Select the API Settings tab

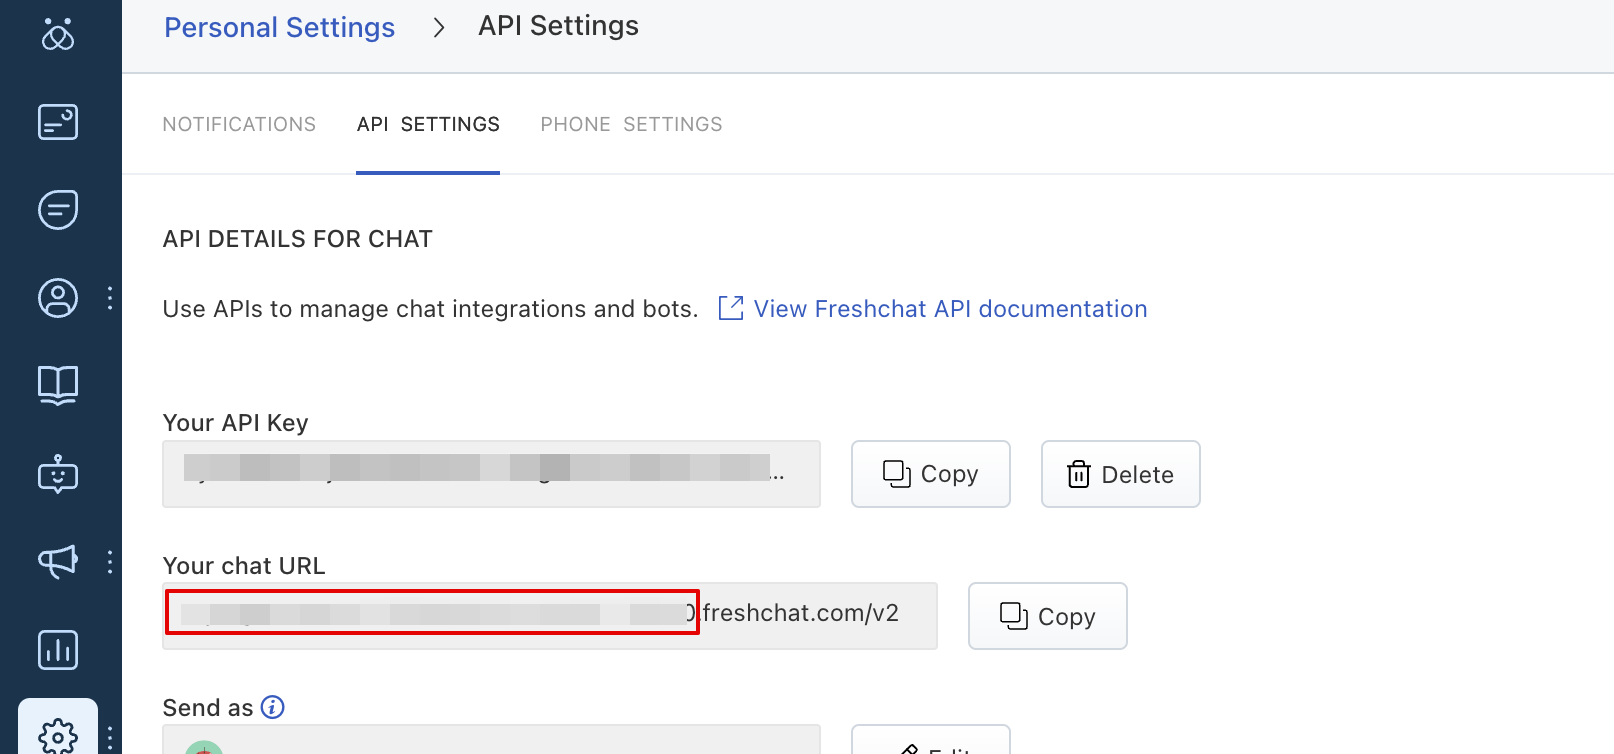tap(428, 124)
